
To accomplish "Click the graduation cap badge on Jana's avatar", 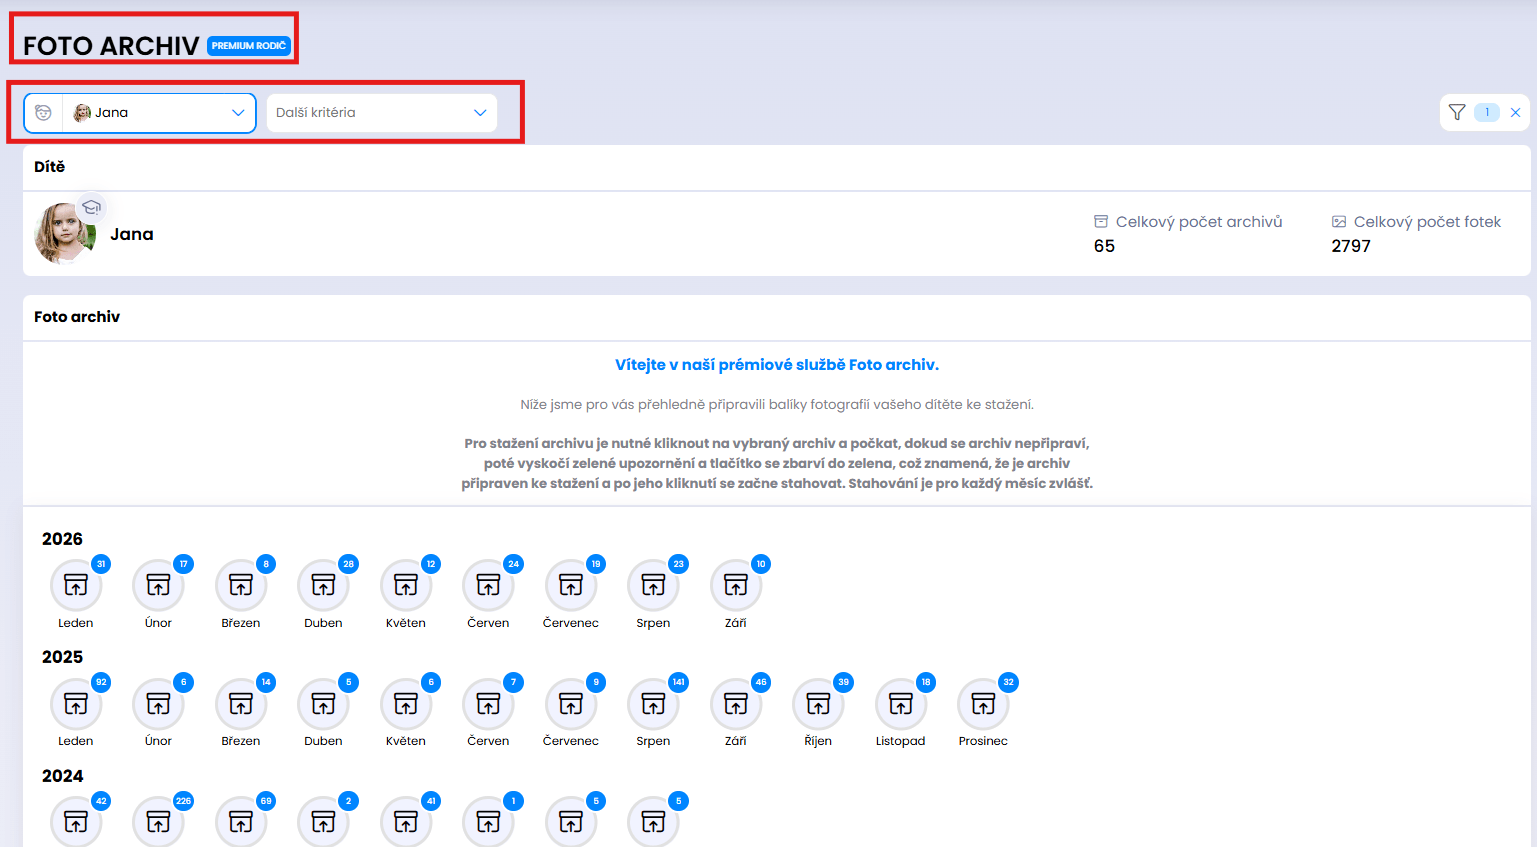I will pos(91,207).
